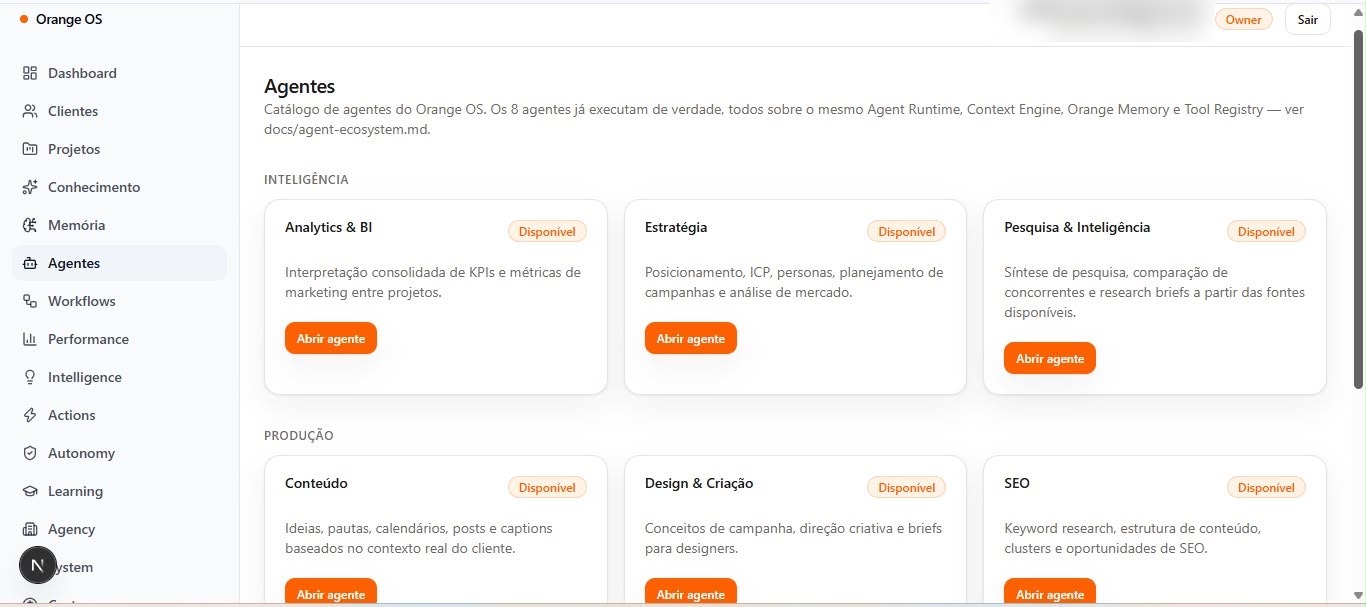The height and width of the screenshot is (607, 1366).
Task: Click the Owner role badge
Action: [1244, 19]
